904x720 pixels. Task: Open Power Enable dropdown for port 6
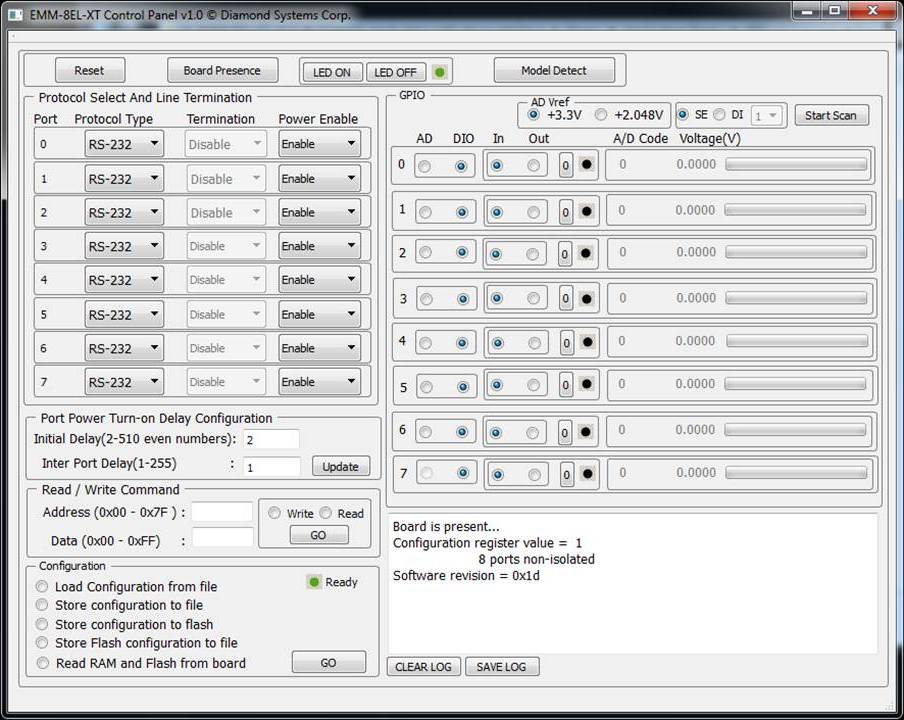click(x=319, y=348)
